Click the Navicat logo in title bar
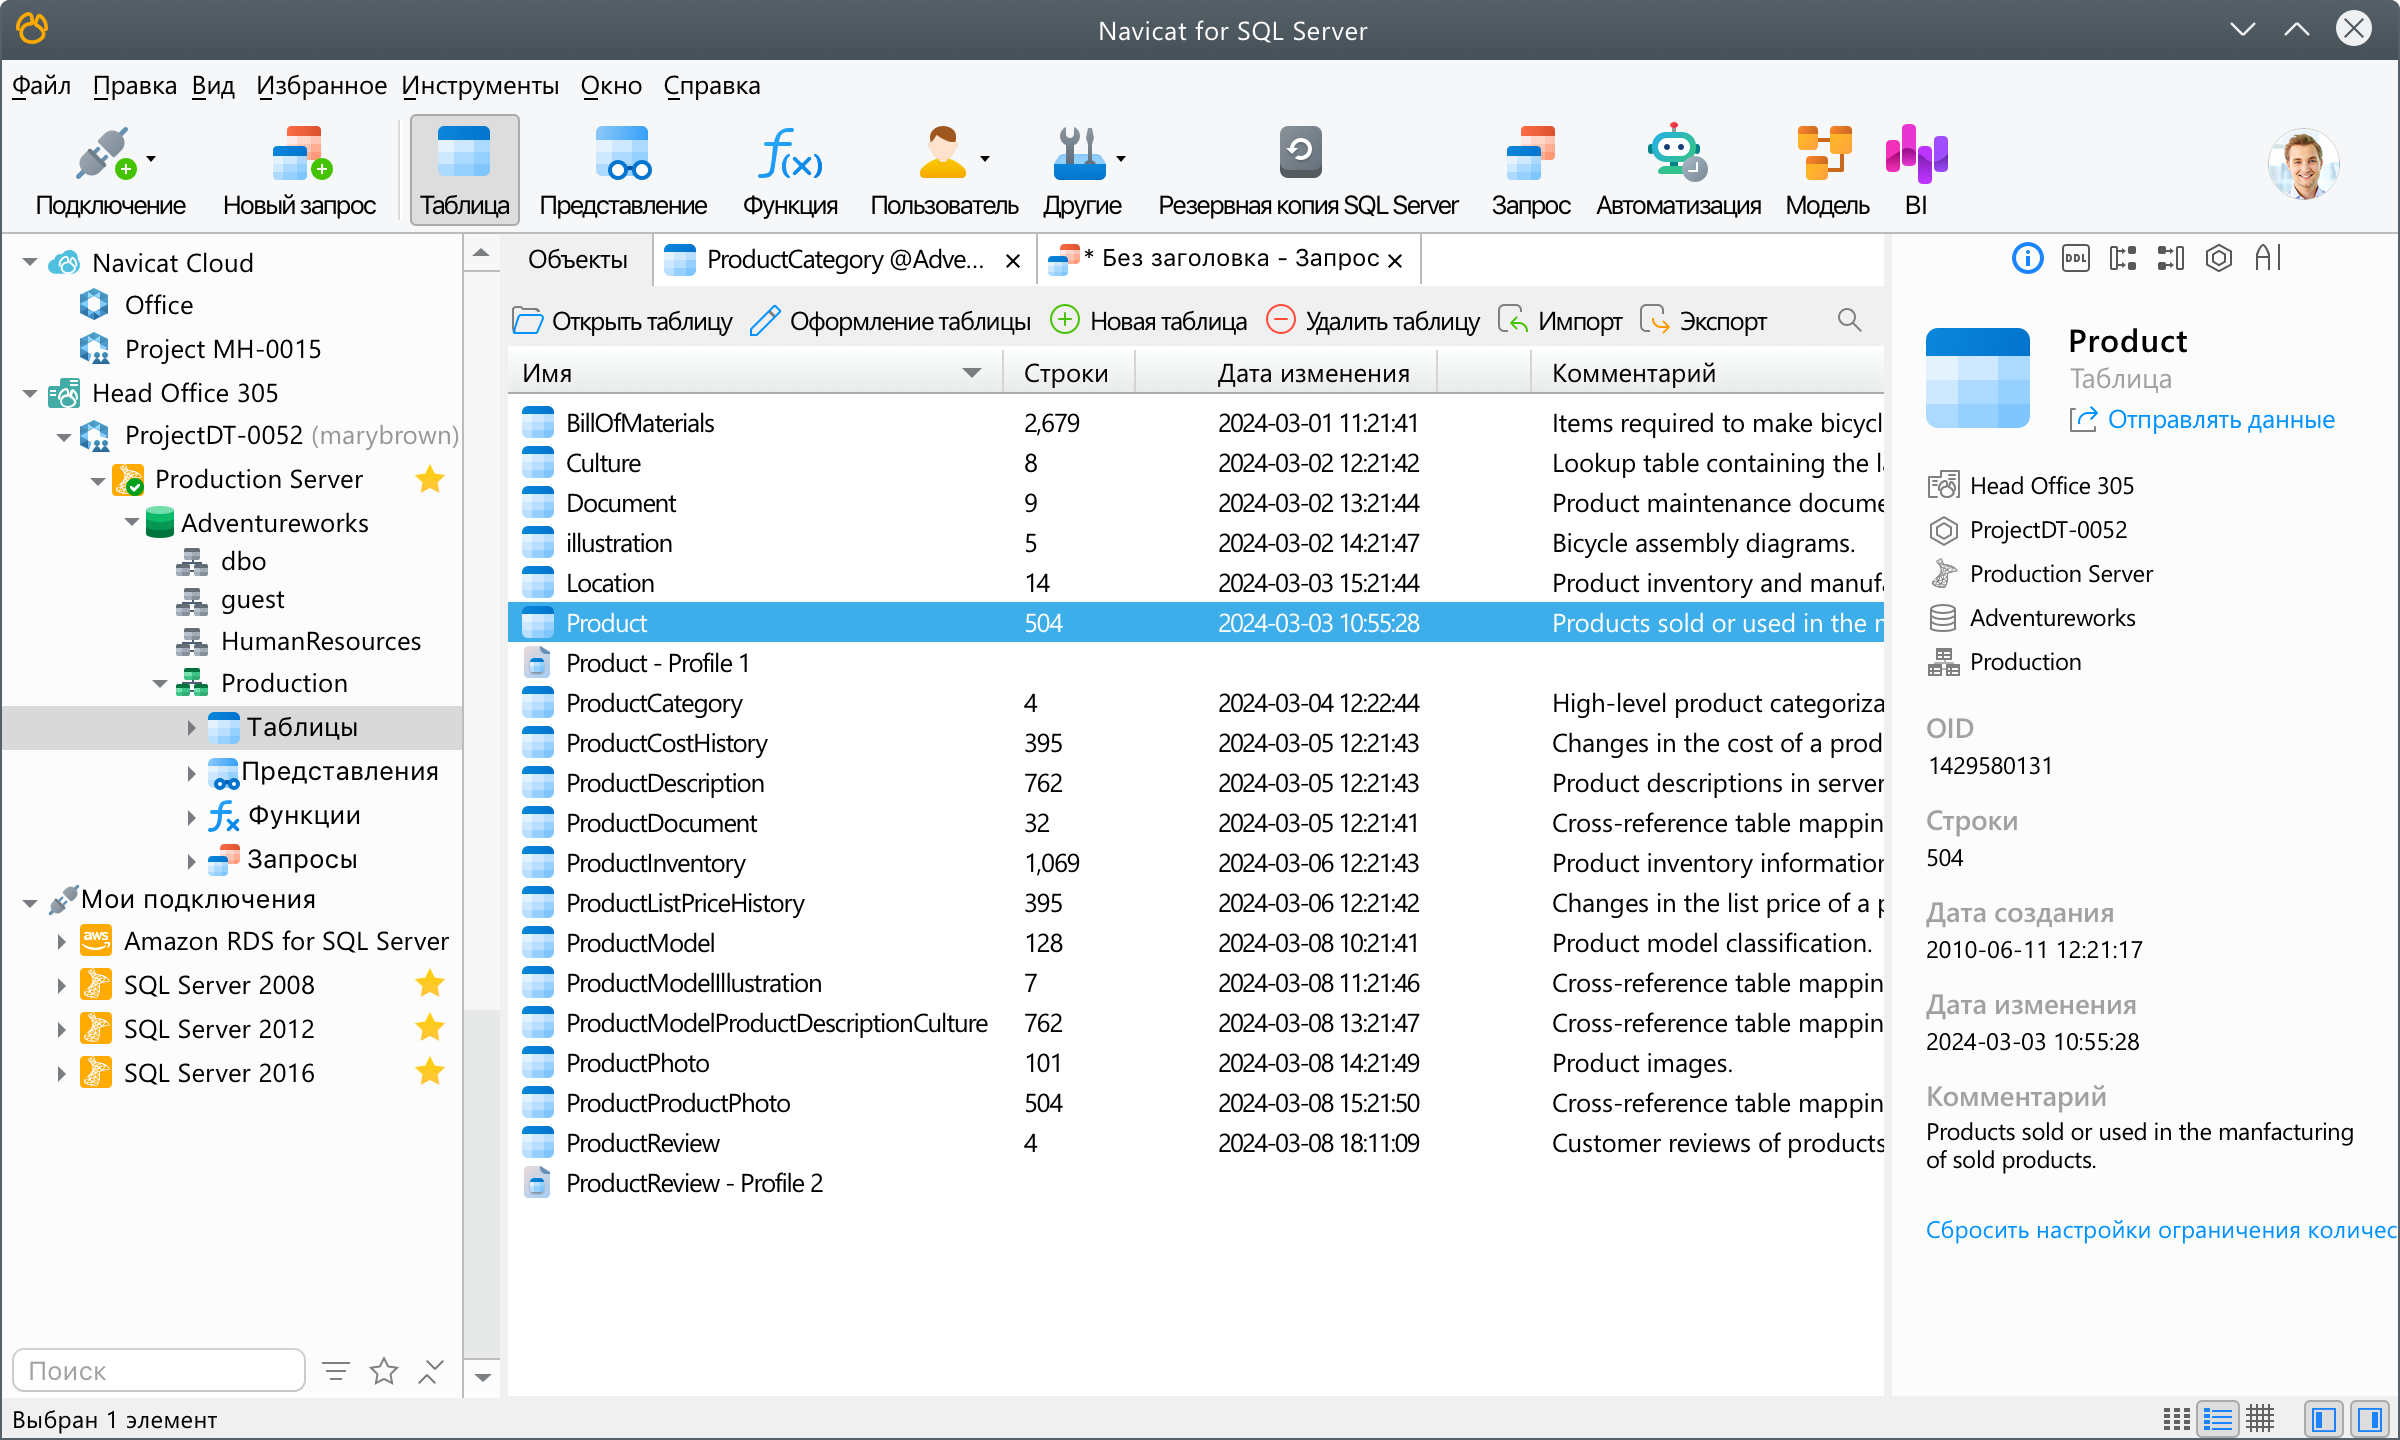This screenshot has height=1440, width=2400. (32, 28)
